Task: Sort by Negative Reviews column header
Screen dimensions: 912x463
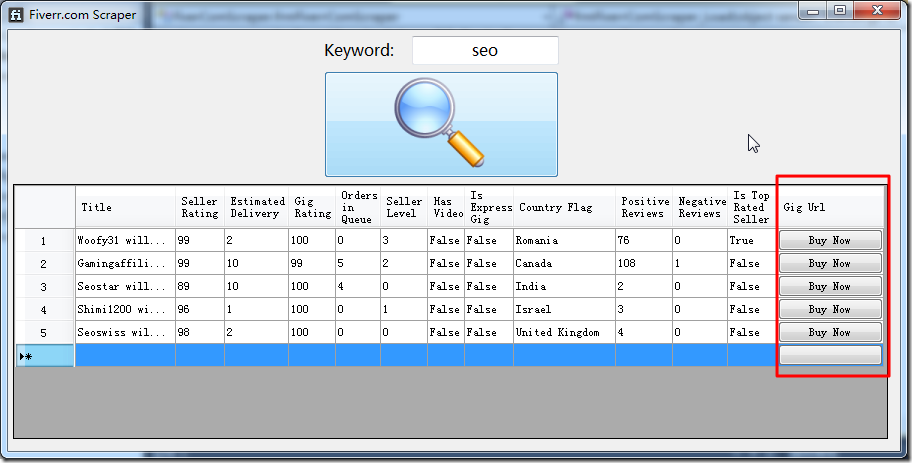Action: [700, 207]
